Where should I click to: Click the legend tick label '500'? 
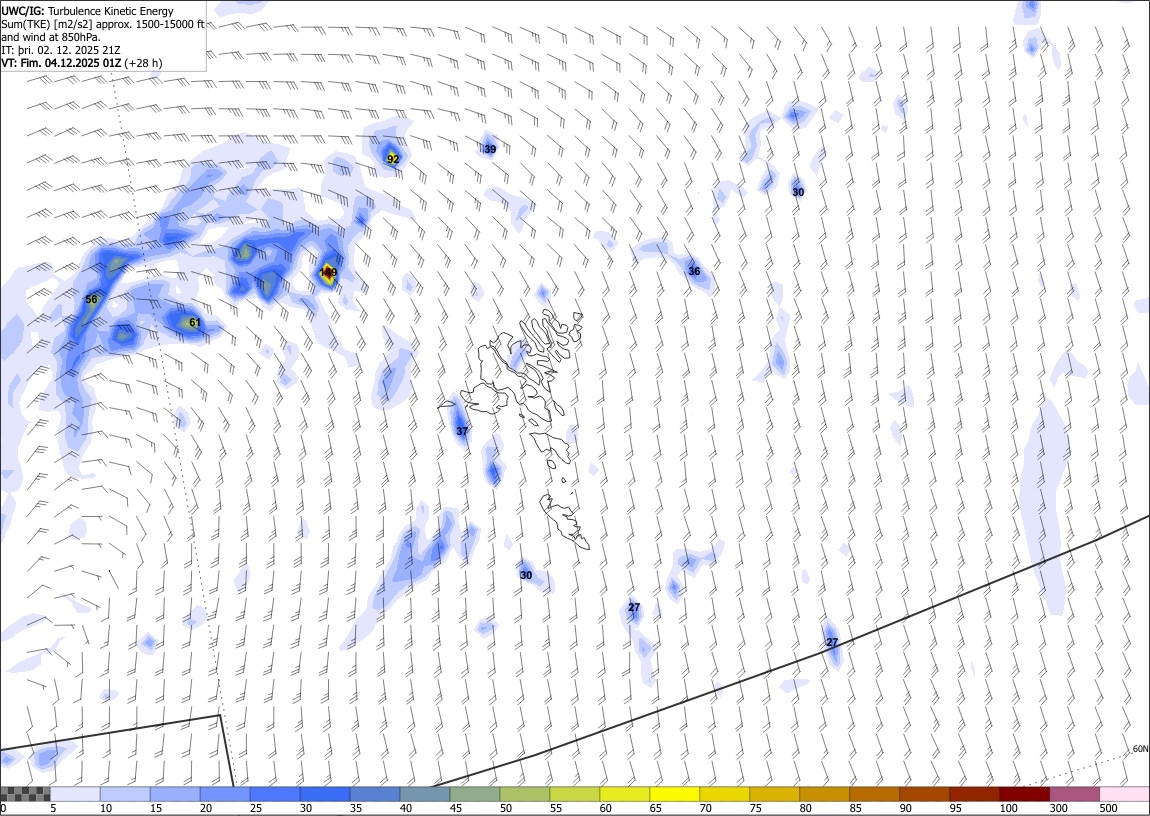point(1108,808)
